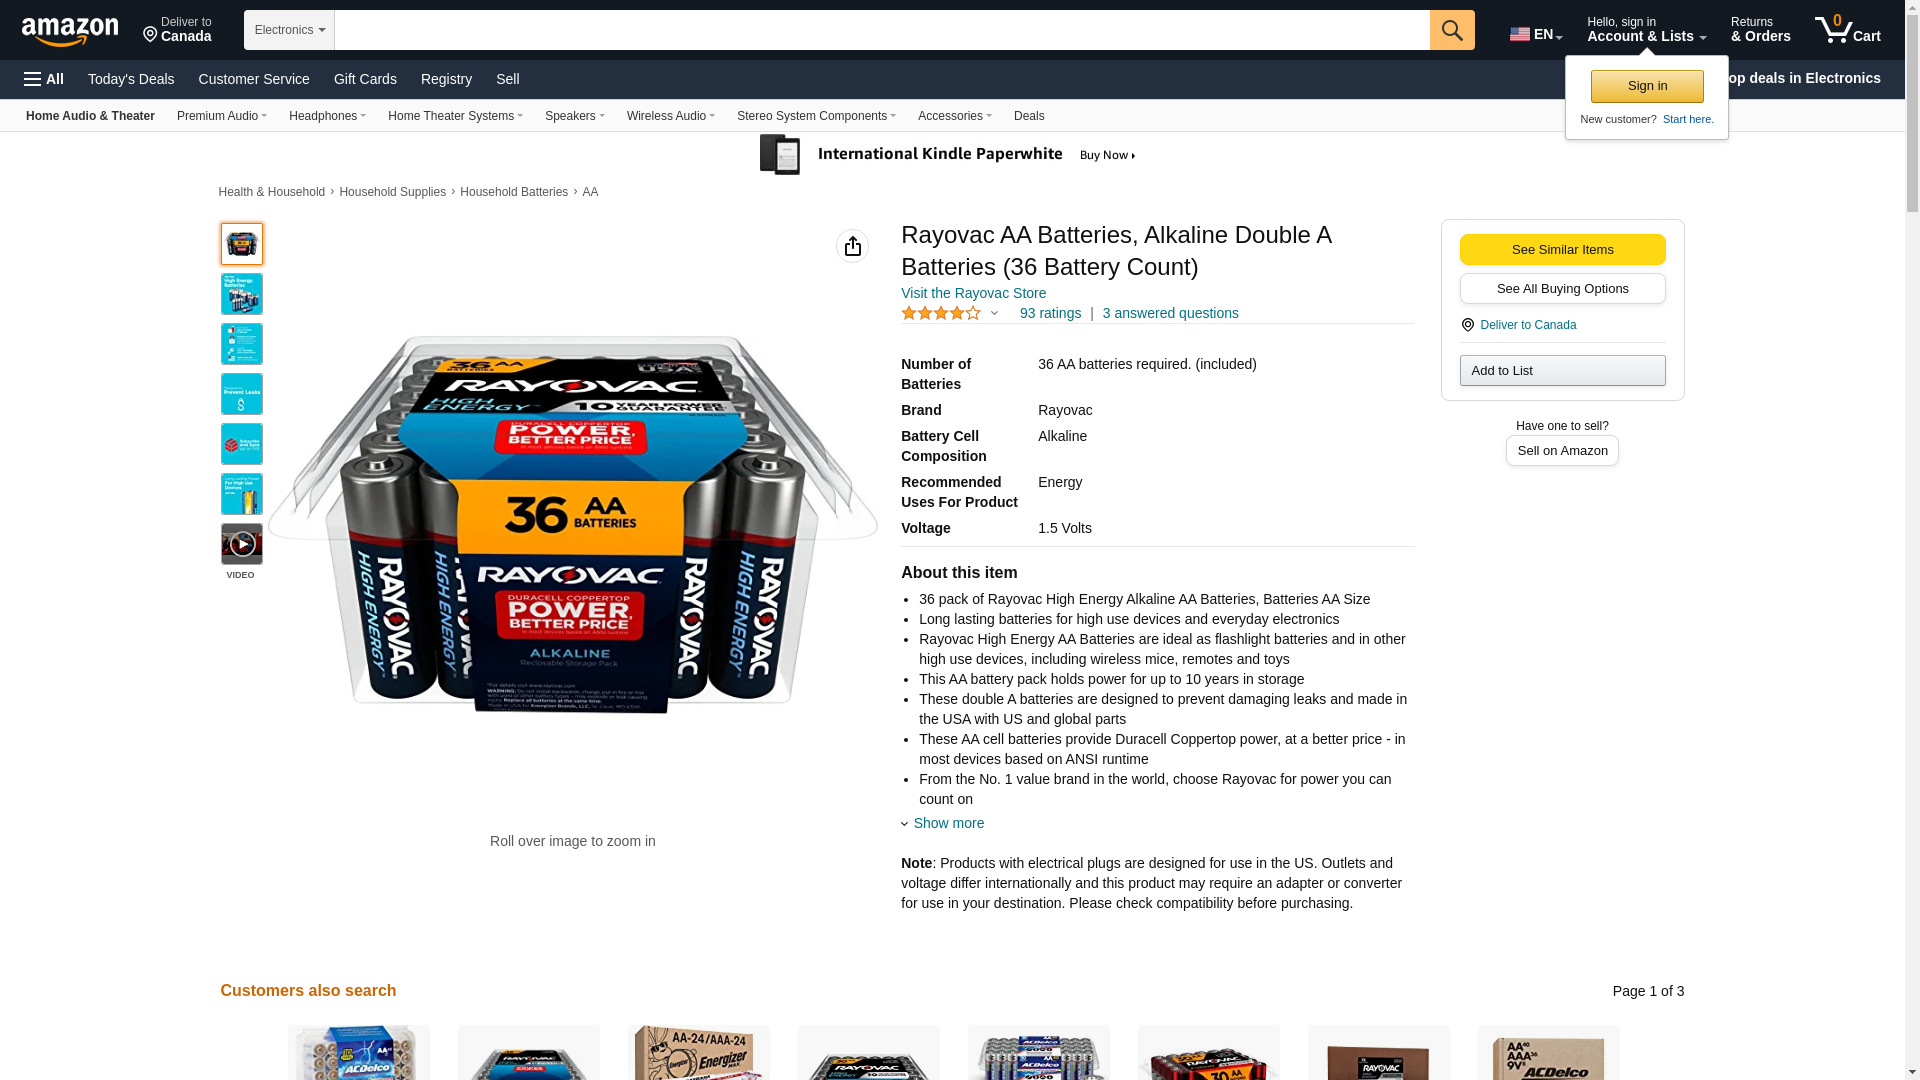
Task: Click the share icon on product image
Action: pos(852,246)
